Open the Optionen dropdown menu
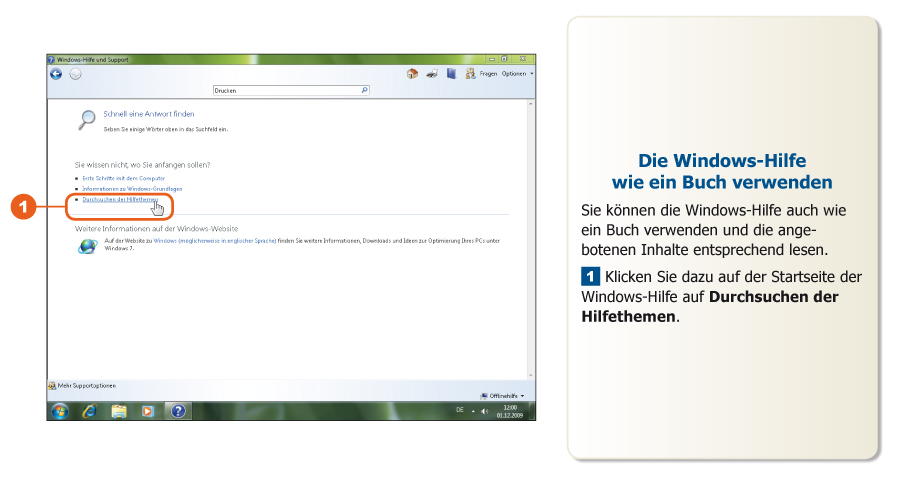This screenshot has height=480, width=900. [x=517, y=74]
